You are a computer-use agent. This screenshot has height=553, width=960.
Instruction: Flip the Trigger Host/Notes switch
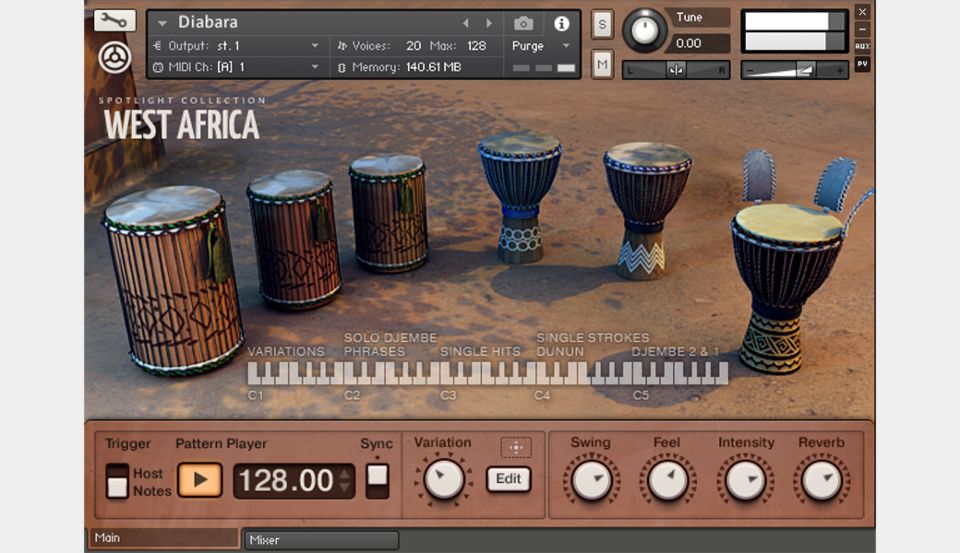coord(118,481)
